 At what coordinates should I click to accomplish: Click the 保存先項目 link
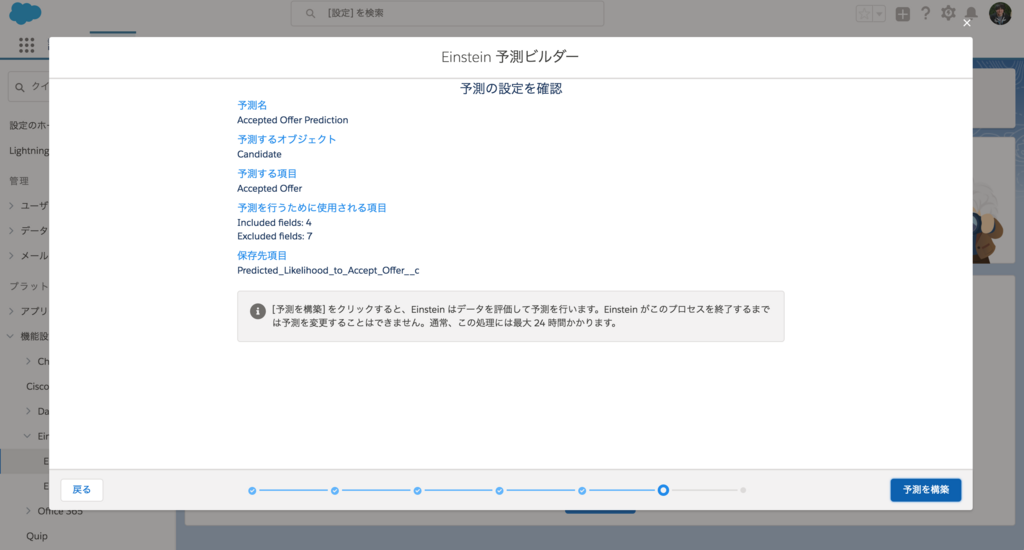[262, 255]
